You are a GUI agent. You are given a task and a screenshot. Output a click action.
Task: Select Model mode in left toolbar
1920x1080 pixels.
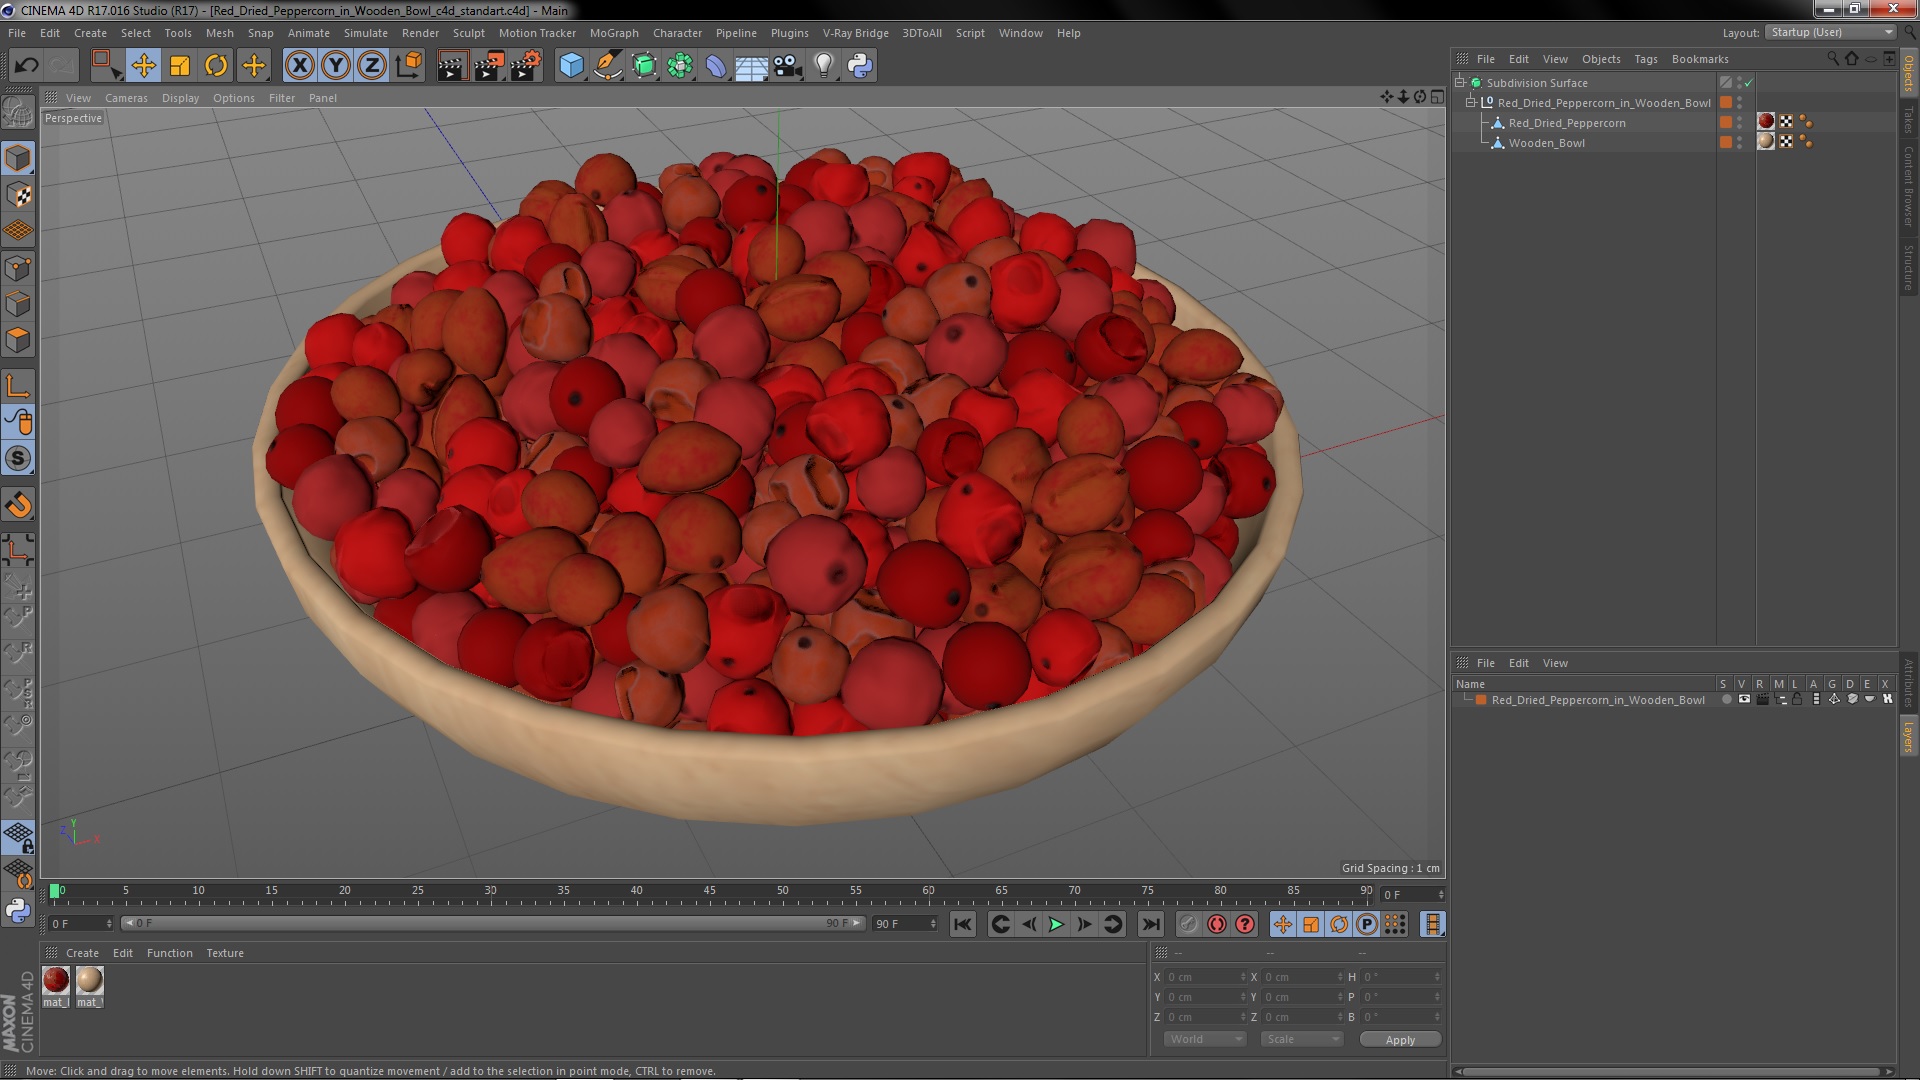pos(18,159)
